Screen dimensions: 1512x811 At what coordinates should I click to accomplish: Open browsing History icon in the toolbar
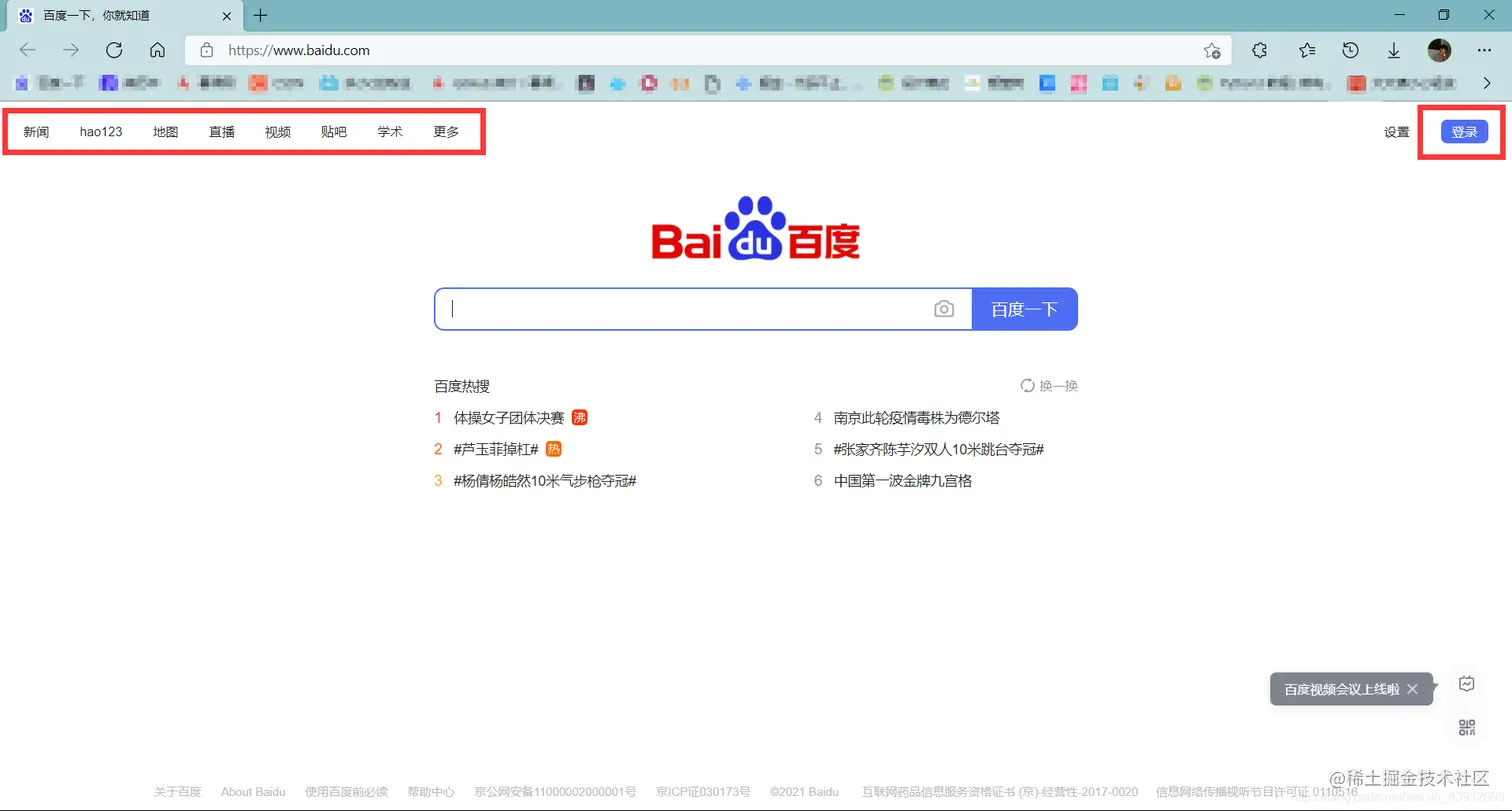1350,50
